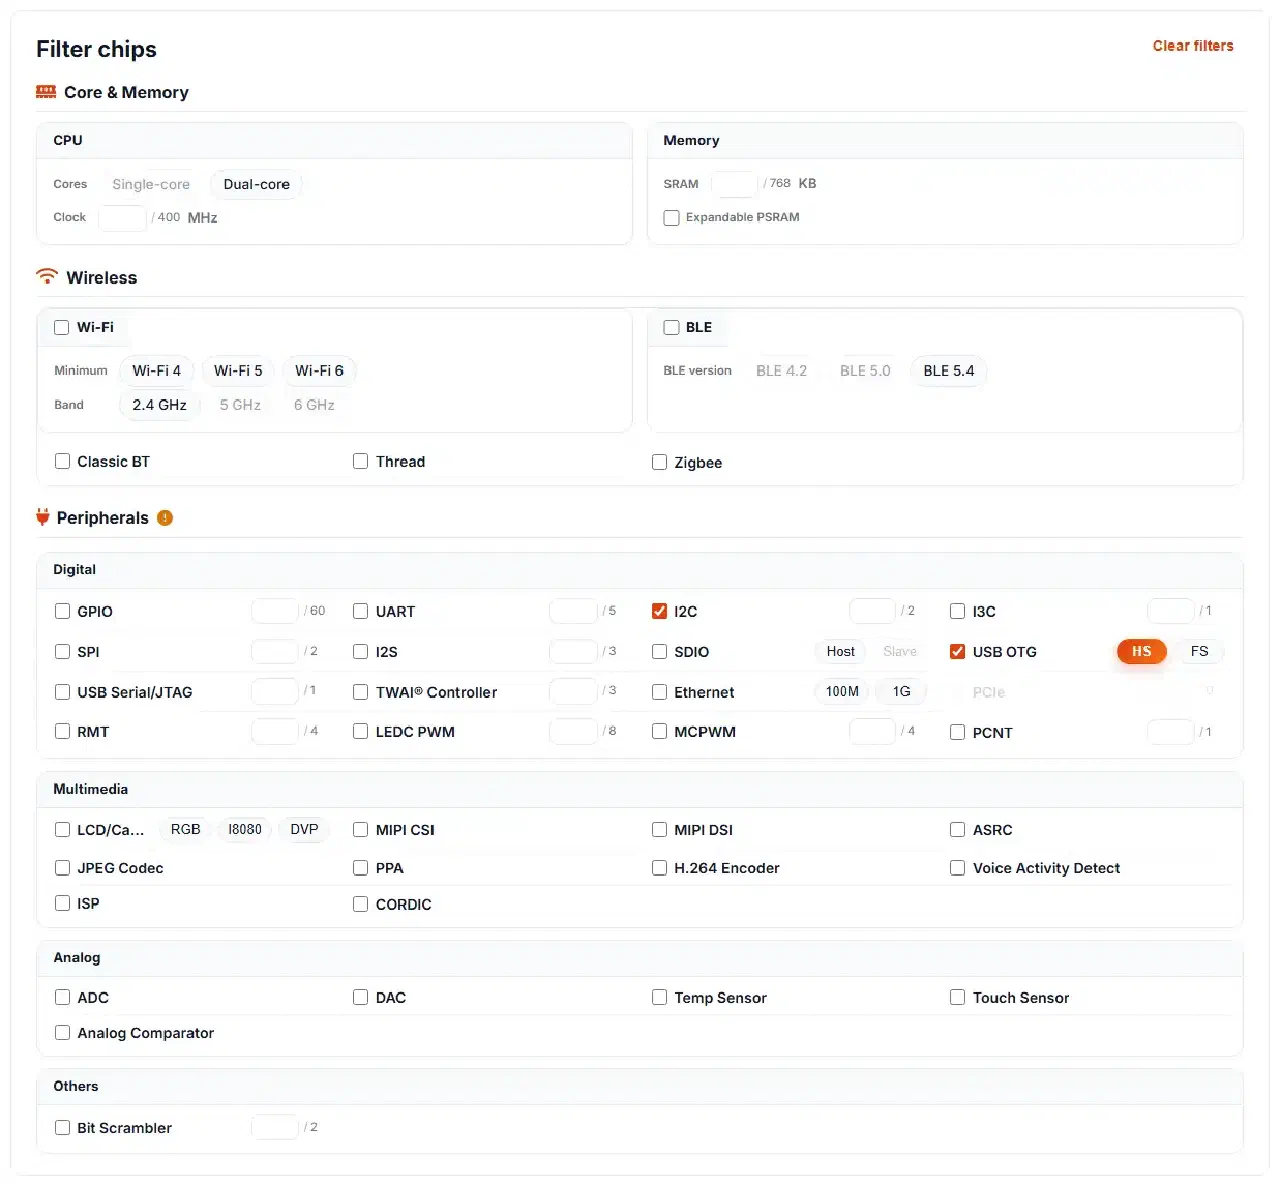Click the Core & Memory chip icon

coord(46,92)
